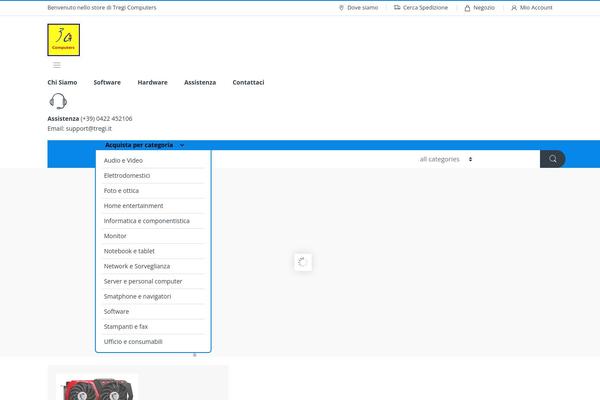Select Foto e ottica category
This screenshot has width=600, height=400.
153,191
